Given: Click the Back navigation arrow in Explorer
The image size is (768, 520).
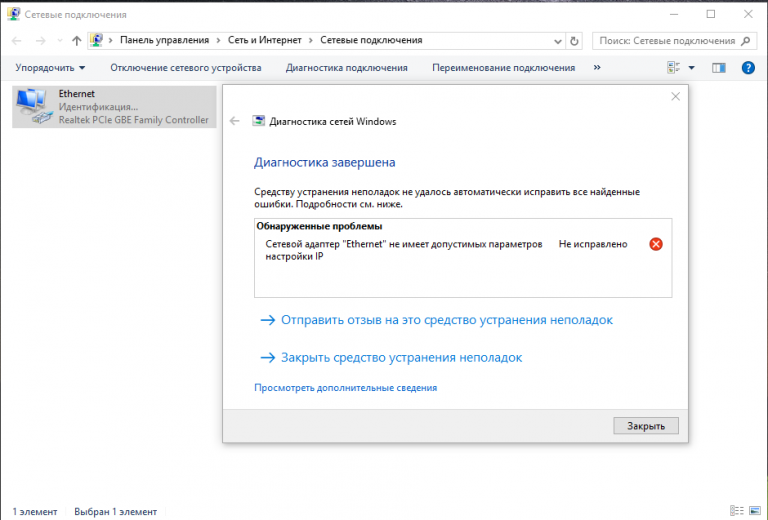Looking at the screenshot, I should pyautogui.click(x=16, y=41).
